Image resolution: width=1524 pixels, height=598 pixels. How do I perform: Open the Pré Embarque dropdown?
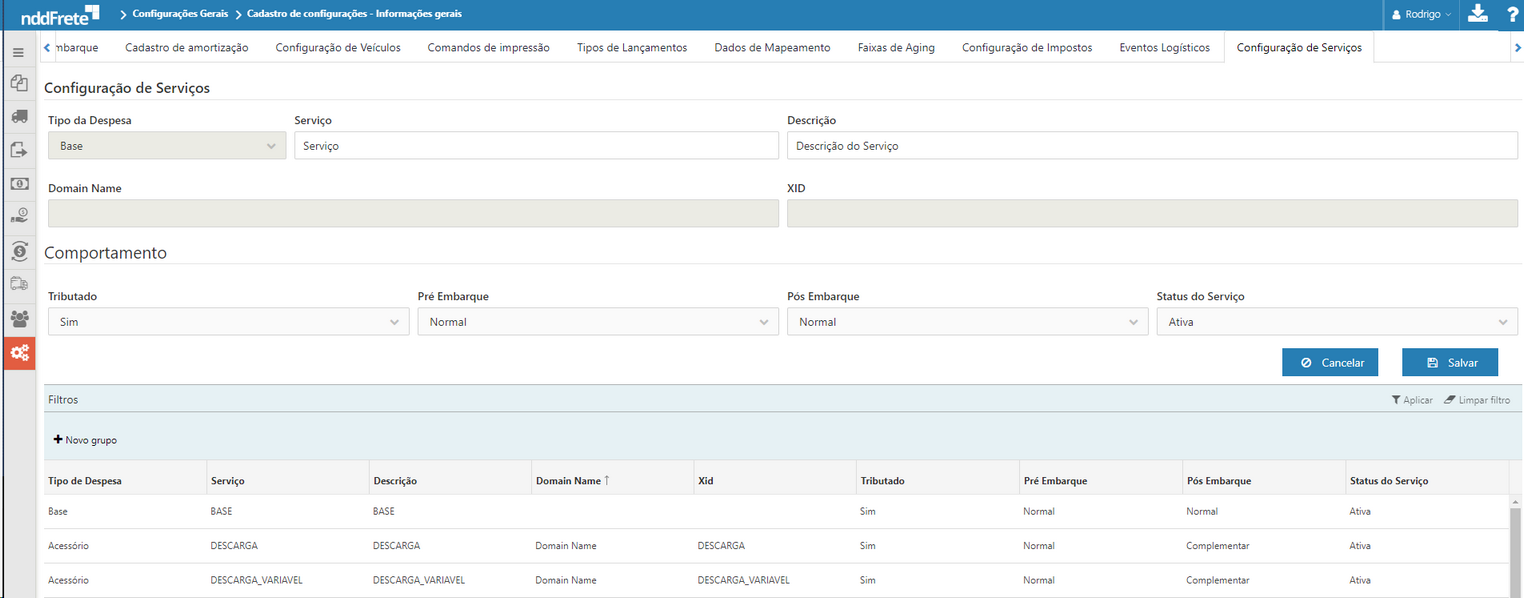[x=597, y=322]
